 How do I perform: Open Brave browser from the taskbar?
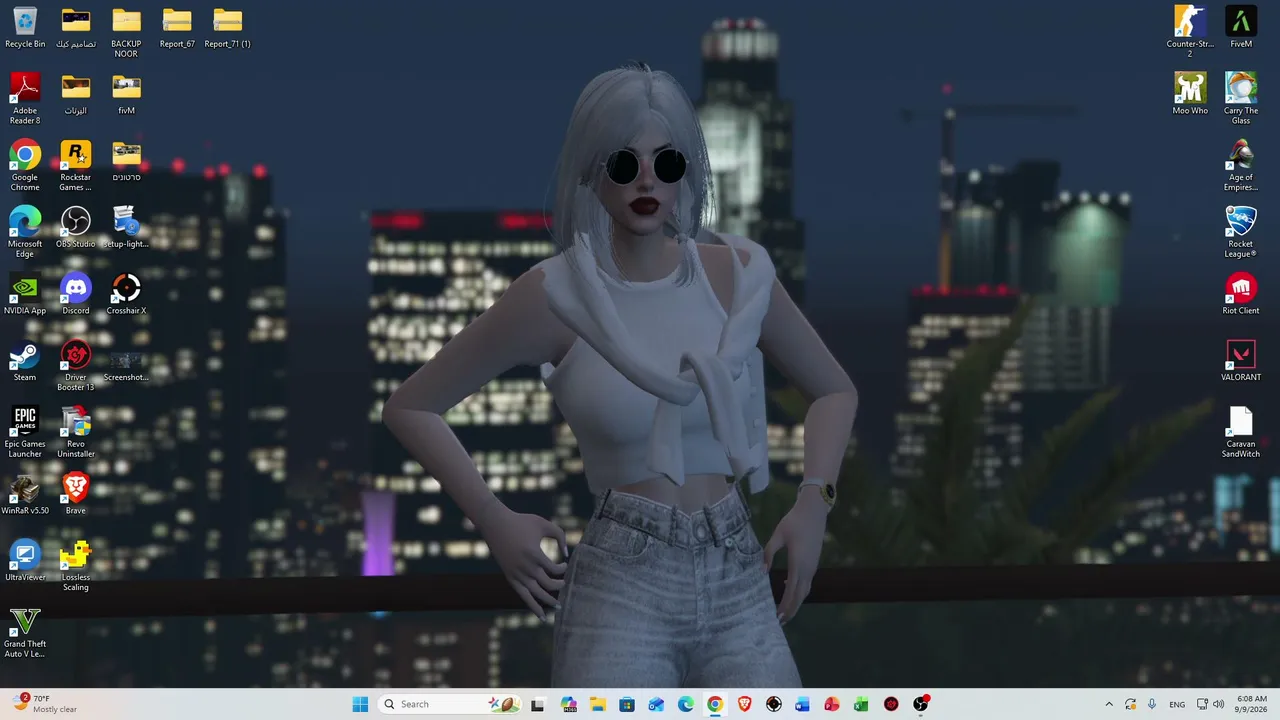pos(744,704)
